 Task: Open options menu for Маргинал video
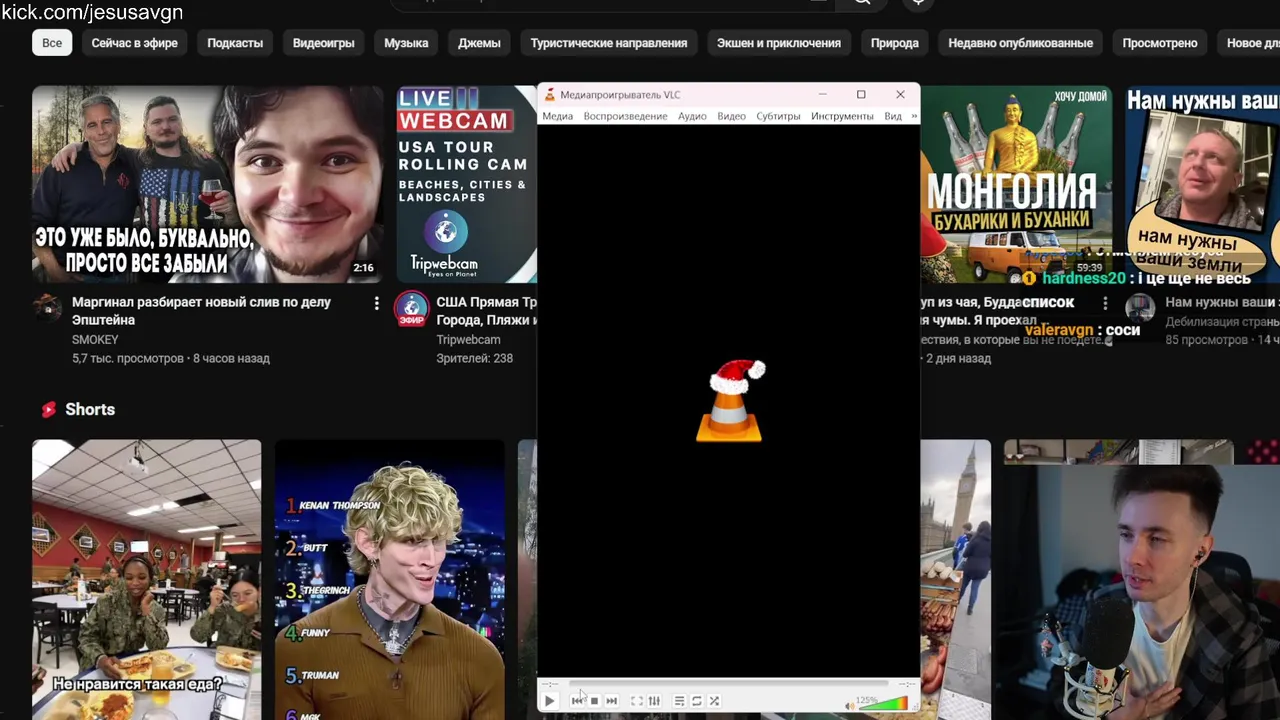[376, 303]
